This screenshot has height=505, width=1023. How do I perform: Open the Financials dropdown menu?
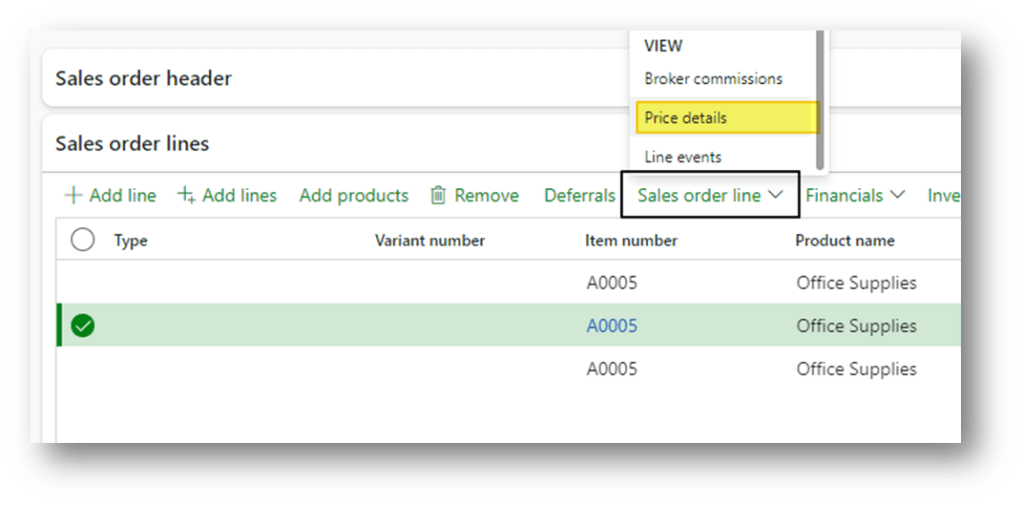tap(855, 196)
